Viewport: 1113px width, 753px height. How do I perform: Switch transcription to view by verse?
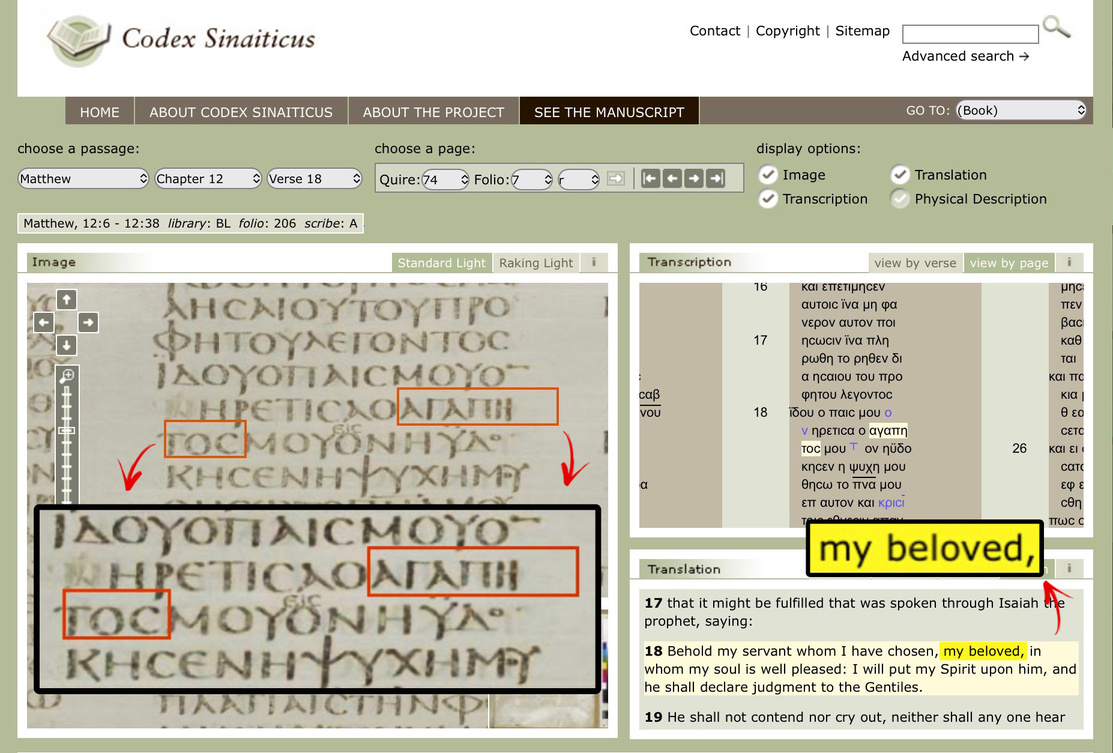tap(915, 263)
